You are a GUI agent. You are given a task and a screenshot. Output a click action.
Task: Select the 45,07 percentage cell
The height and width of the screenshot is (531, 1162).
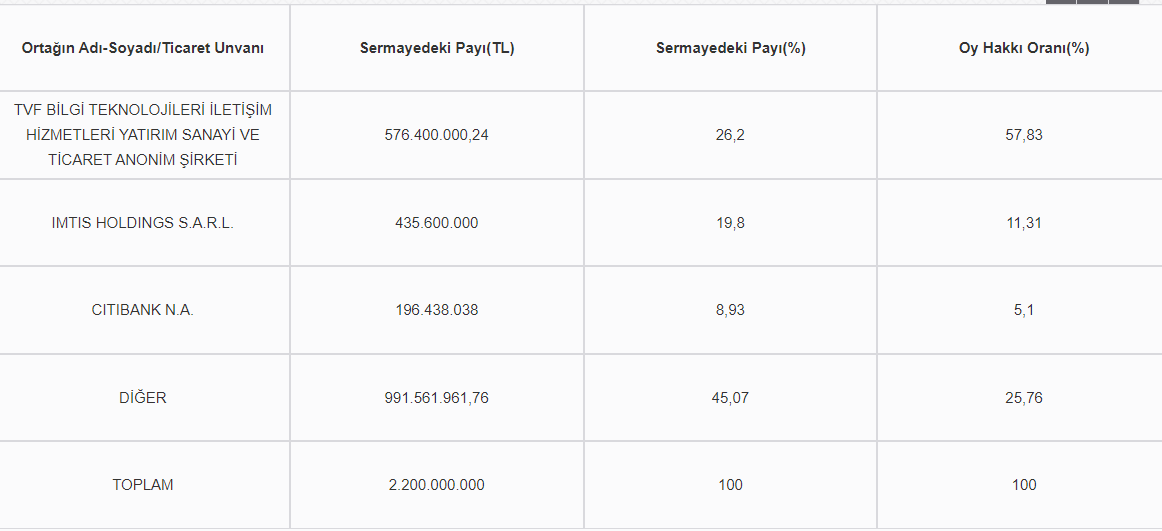[731, 398]
